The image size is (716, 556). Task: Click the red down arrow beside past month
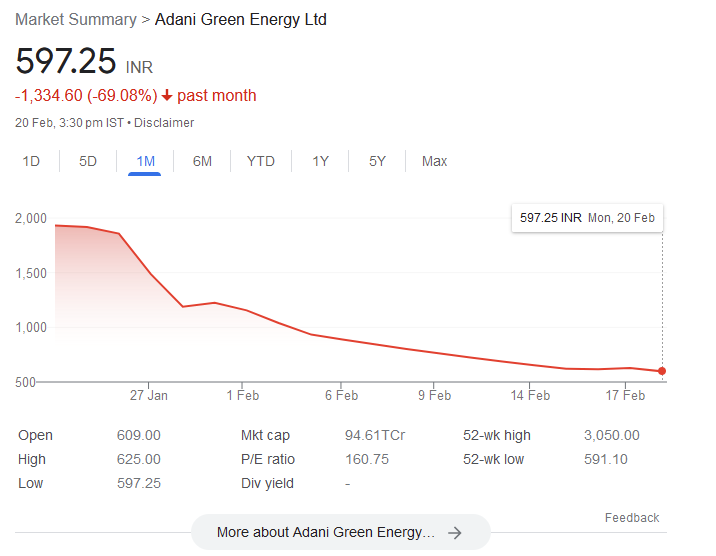pos(167,96)
